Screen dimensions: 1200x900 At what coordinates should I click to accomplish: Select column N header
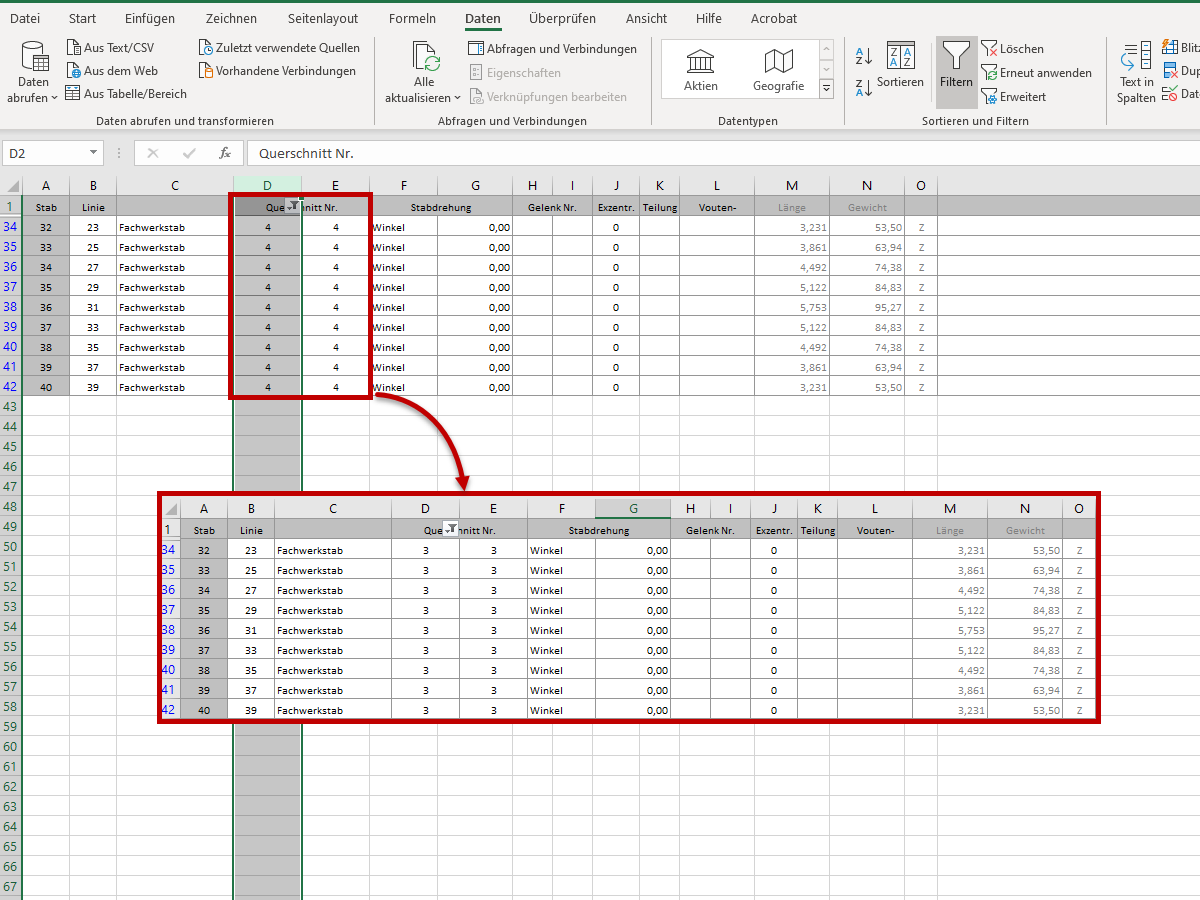coord(867,186)
